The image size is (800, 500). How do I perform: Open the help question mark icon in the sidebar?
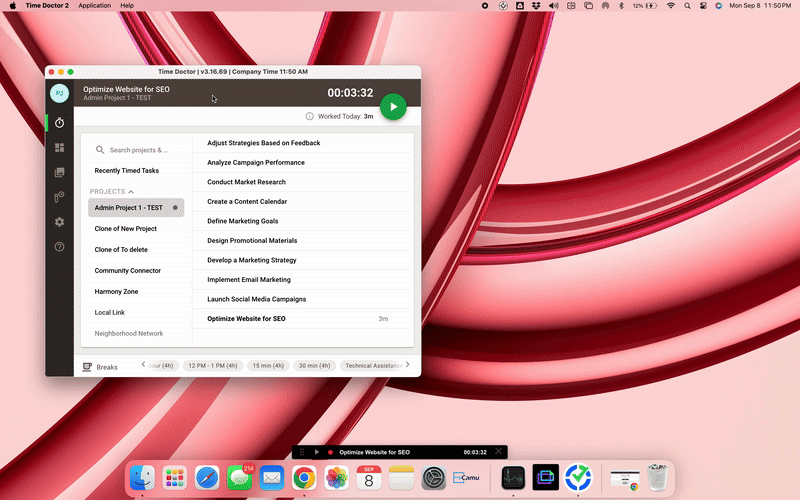tap(60, 246)
